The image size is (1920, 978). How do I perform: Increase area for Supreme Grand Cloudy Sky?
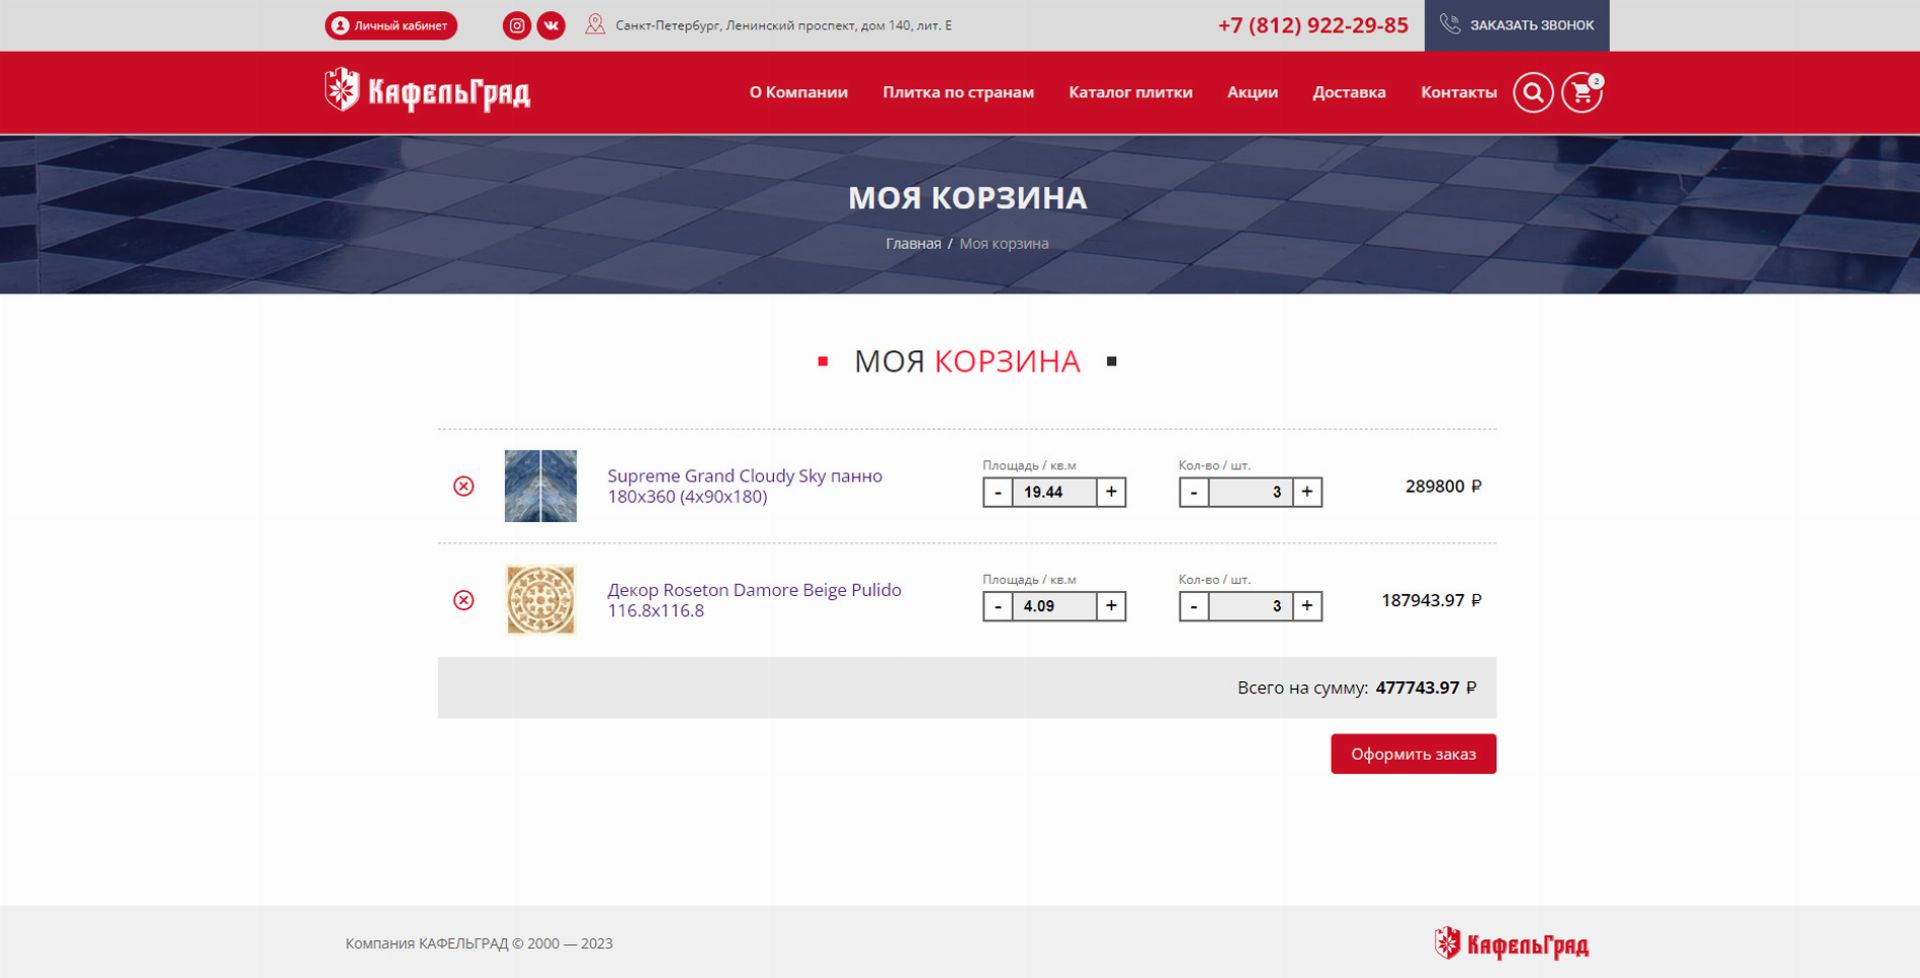pos(1111,492)
